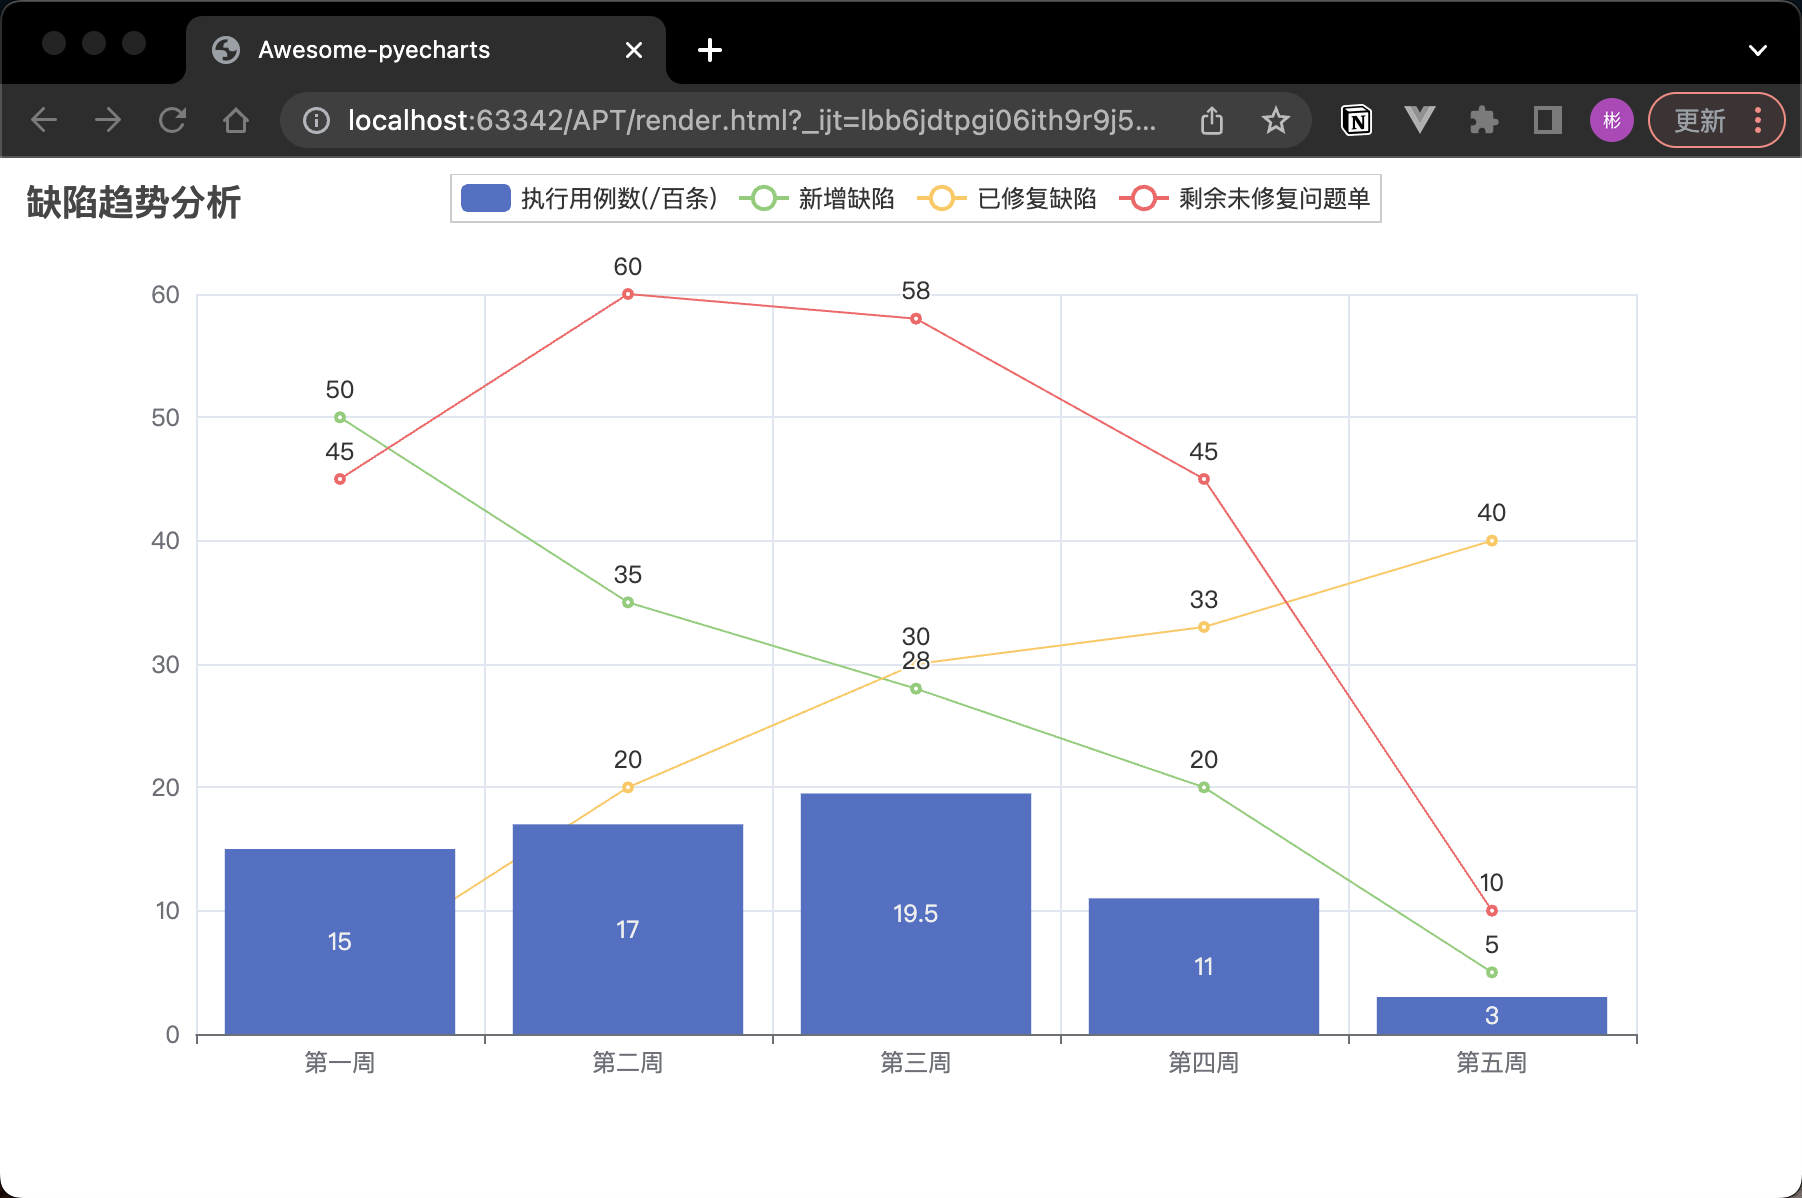Open the home page icon
The width and height of the screenshot is (1802, 1198).
click(236, 121)
